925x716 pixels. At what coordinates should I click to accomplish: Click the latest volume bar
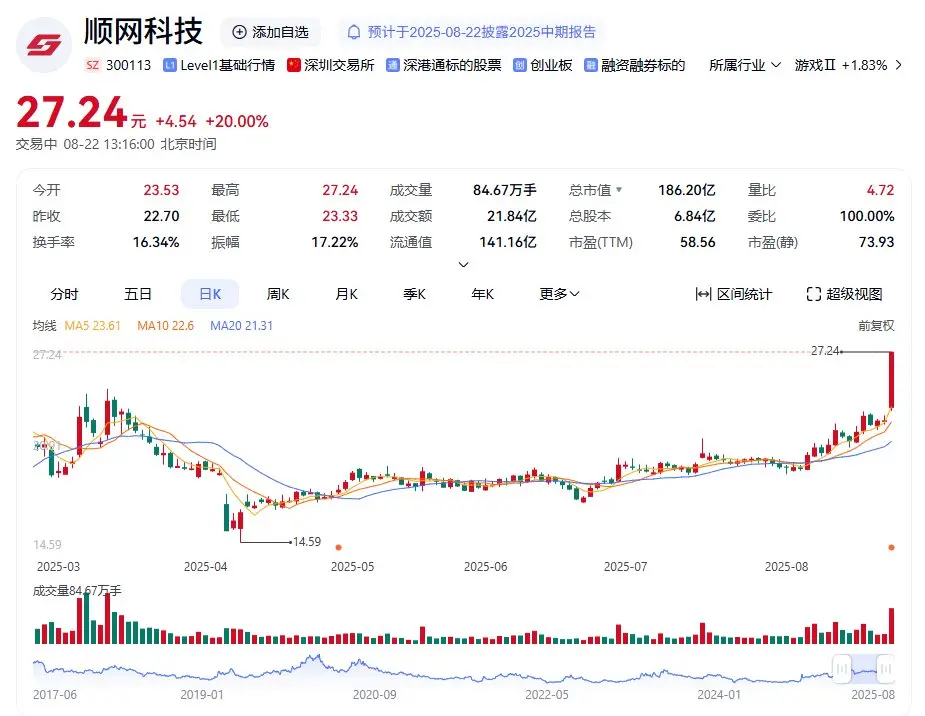[x=891, y=626]
